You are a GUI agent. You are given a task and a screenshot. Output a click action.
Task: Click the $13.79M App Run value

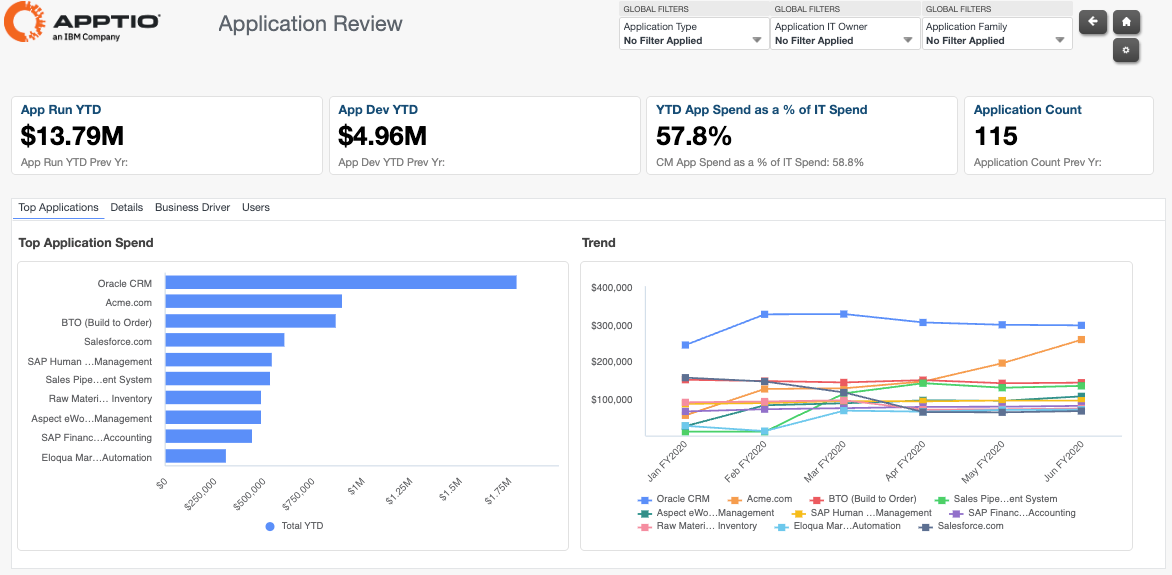(73, 136)
